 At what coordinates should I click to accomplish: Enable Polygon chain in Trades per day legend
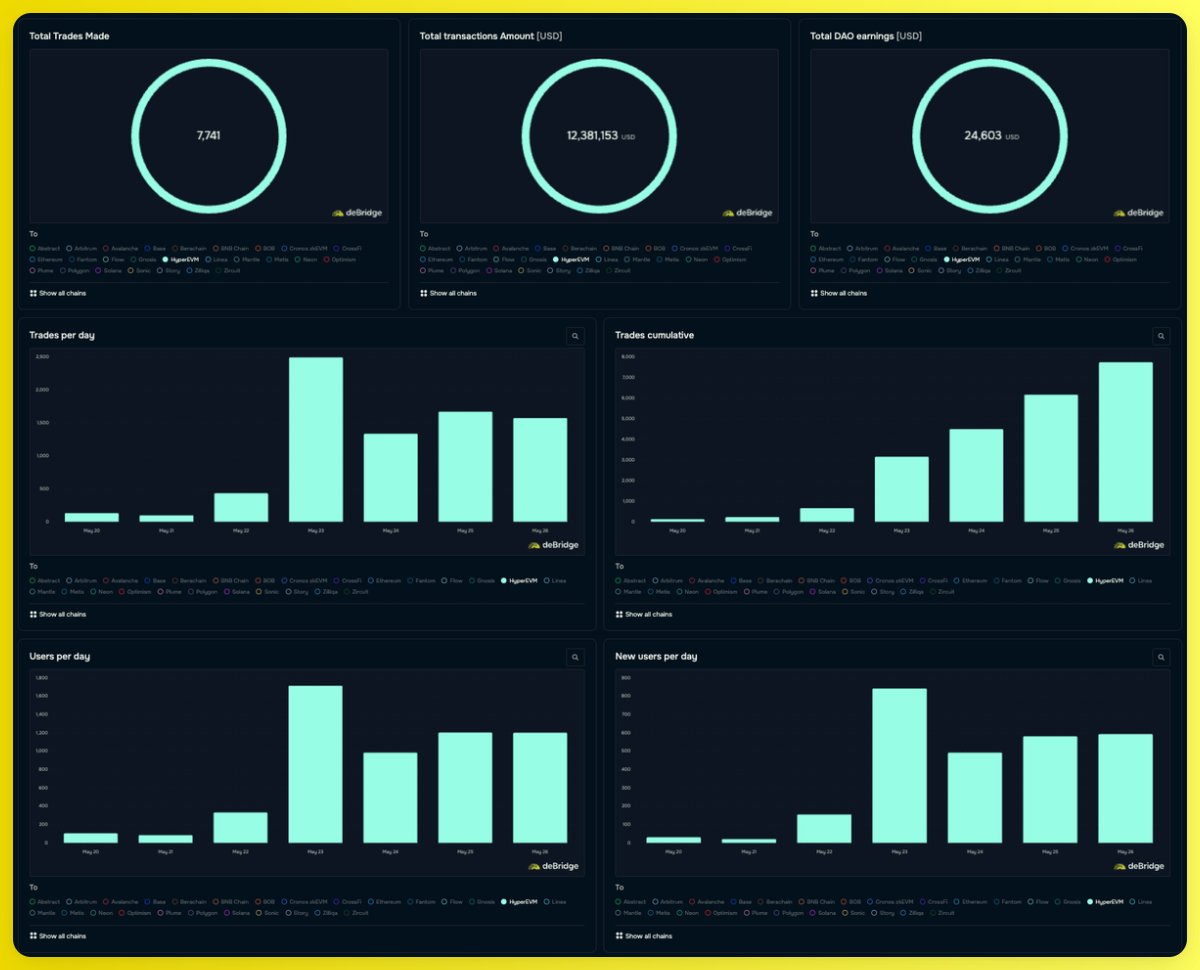[x=203, y=592]
